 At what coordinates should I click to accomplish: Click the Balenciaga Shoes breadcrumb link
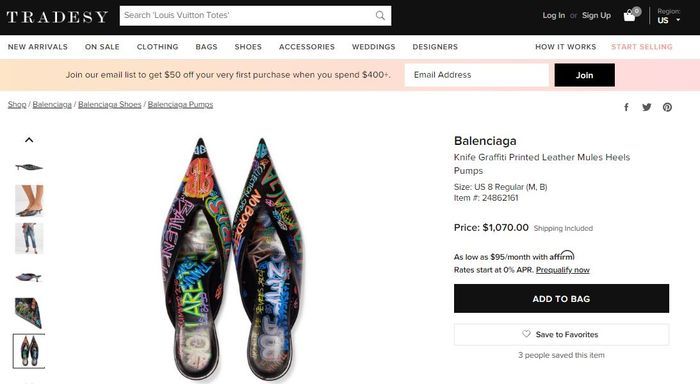(109, 104)
